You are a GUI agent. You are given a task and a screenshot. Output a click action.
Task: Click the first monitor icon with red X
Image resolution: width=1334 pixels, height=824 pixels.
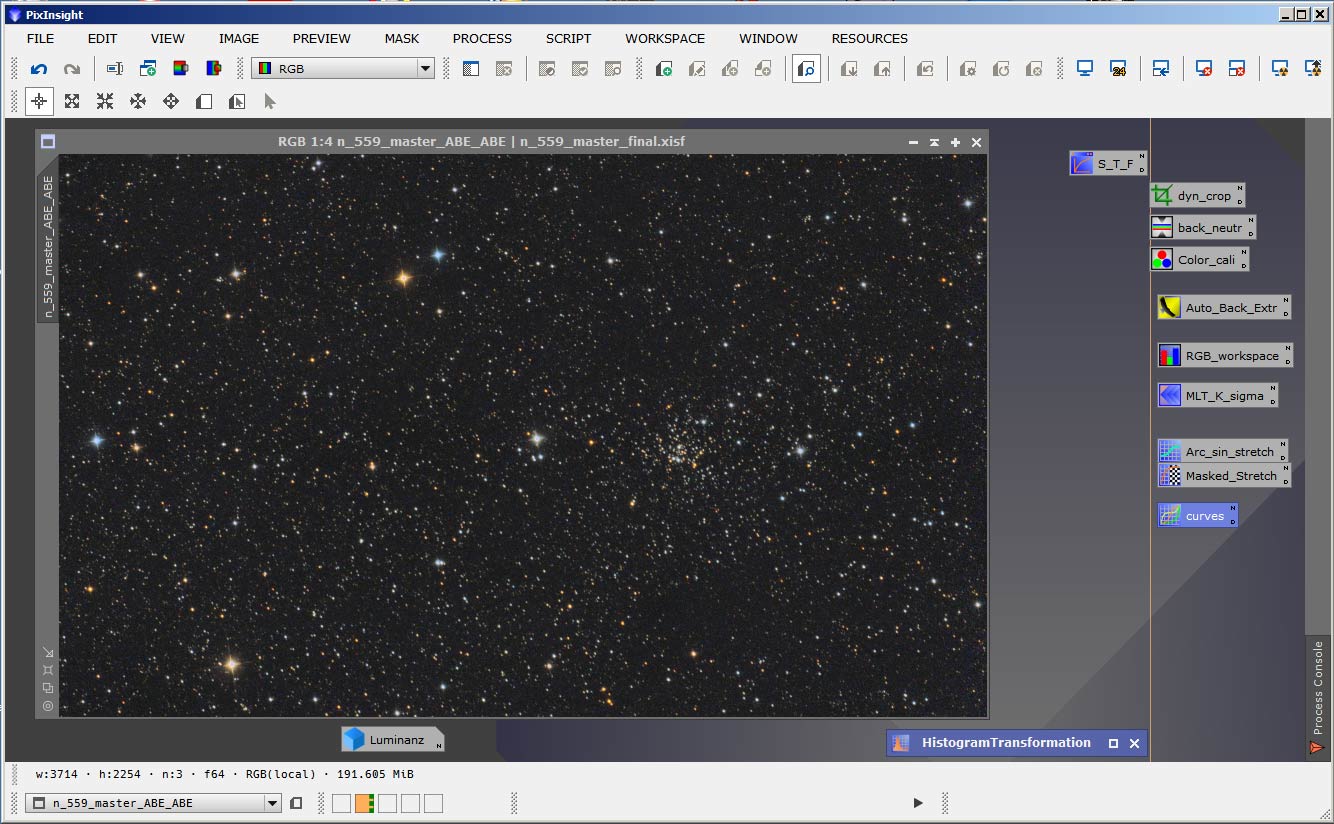point(1204,69)
